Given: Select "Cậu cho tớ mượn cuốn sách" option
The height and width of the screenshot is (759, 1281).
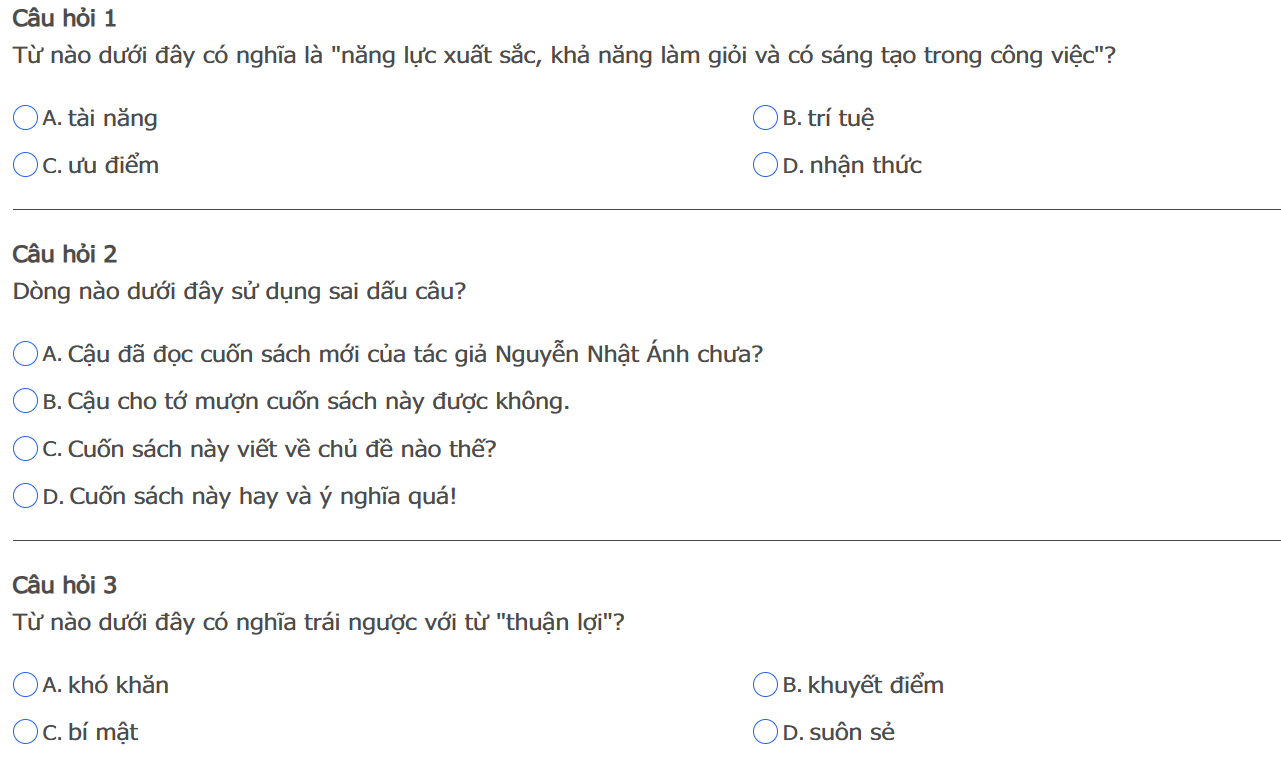Looking at the screenshot, I should pyautogui.click(x=26, y=401).
